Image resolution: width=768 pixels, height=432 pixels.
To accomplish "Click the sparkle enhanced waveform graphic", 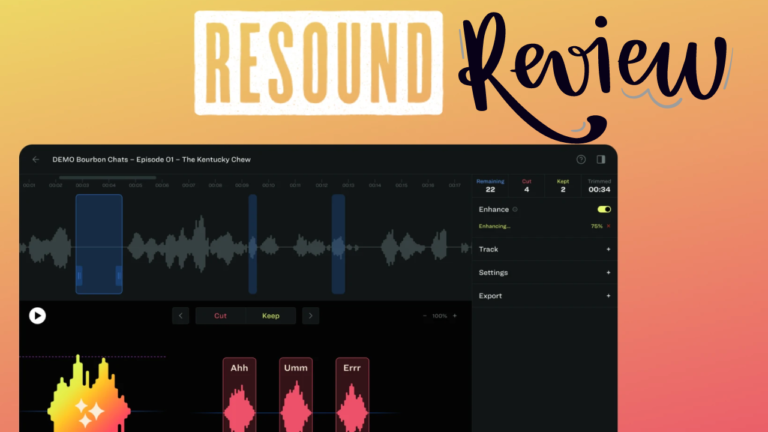I will [x=89, y=394].
